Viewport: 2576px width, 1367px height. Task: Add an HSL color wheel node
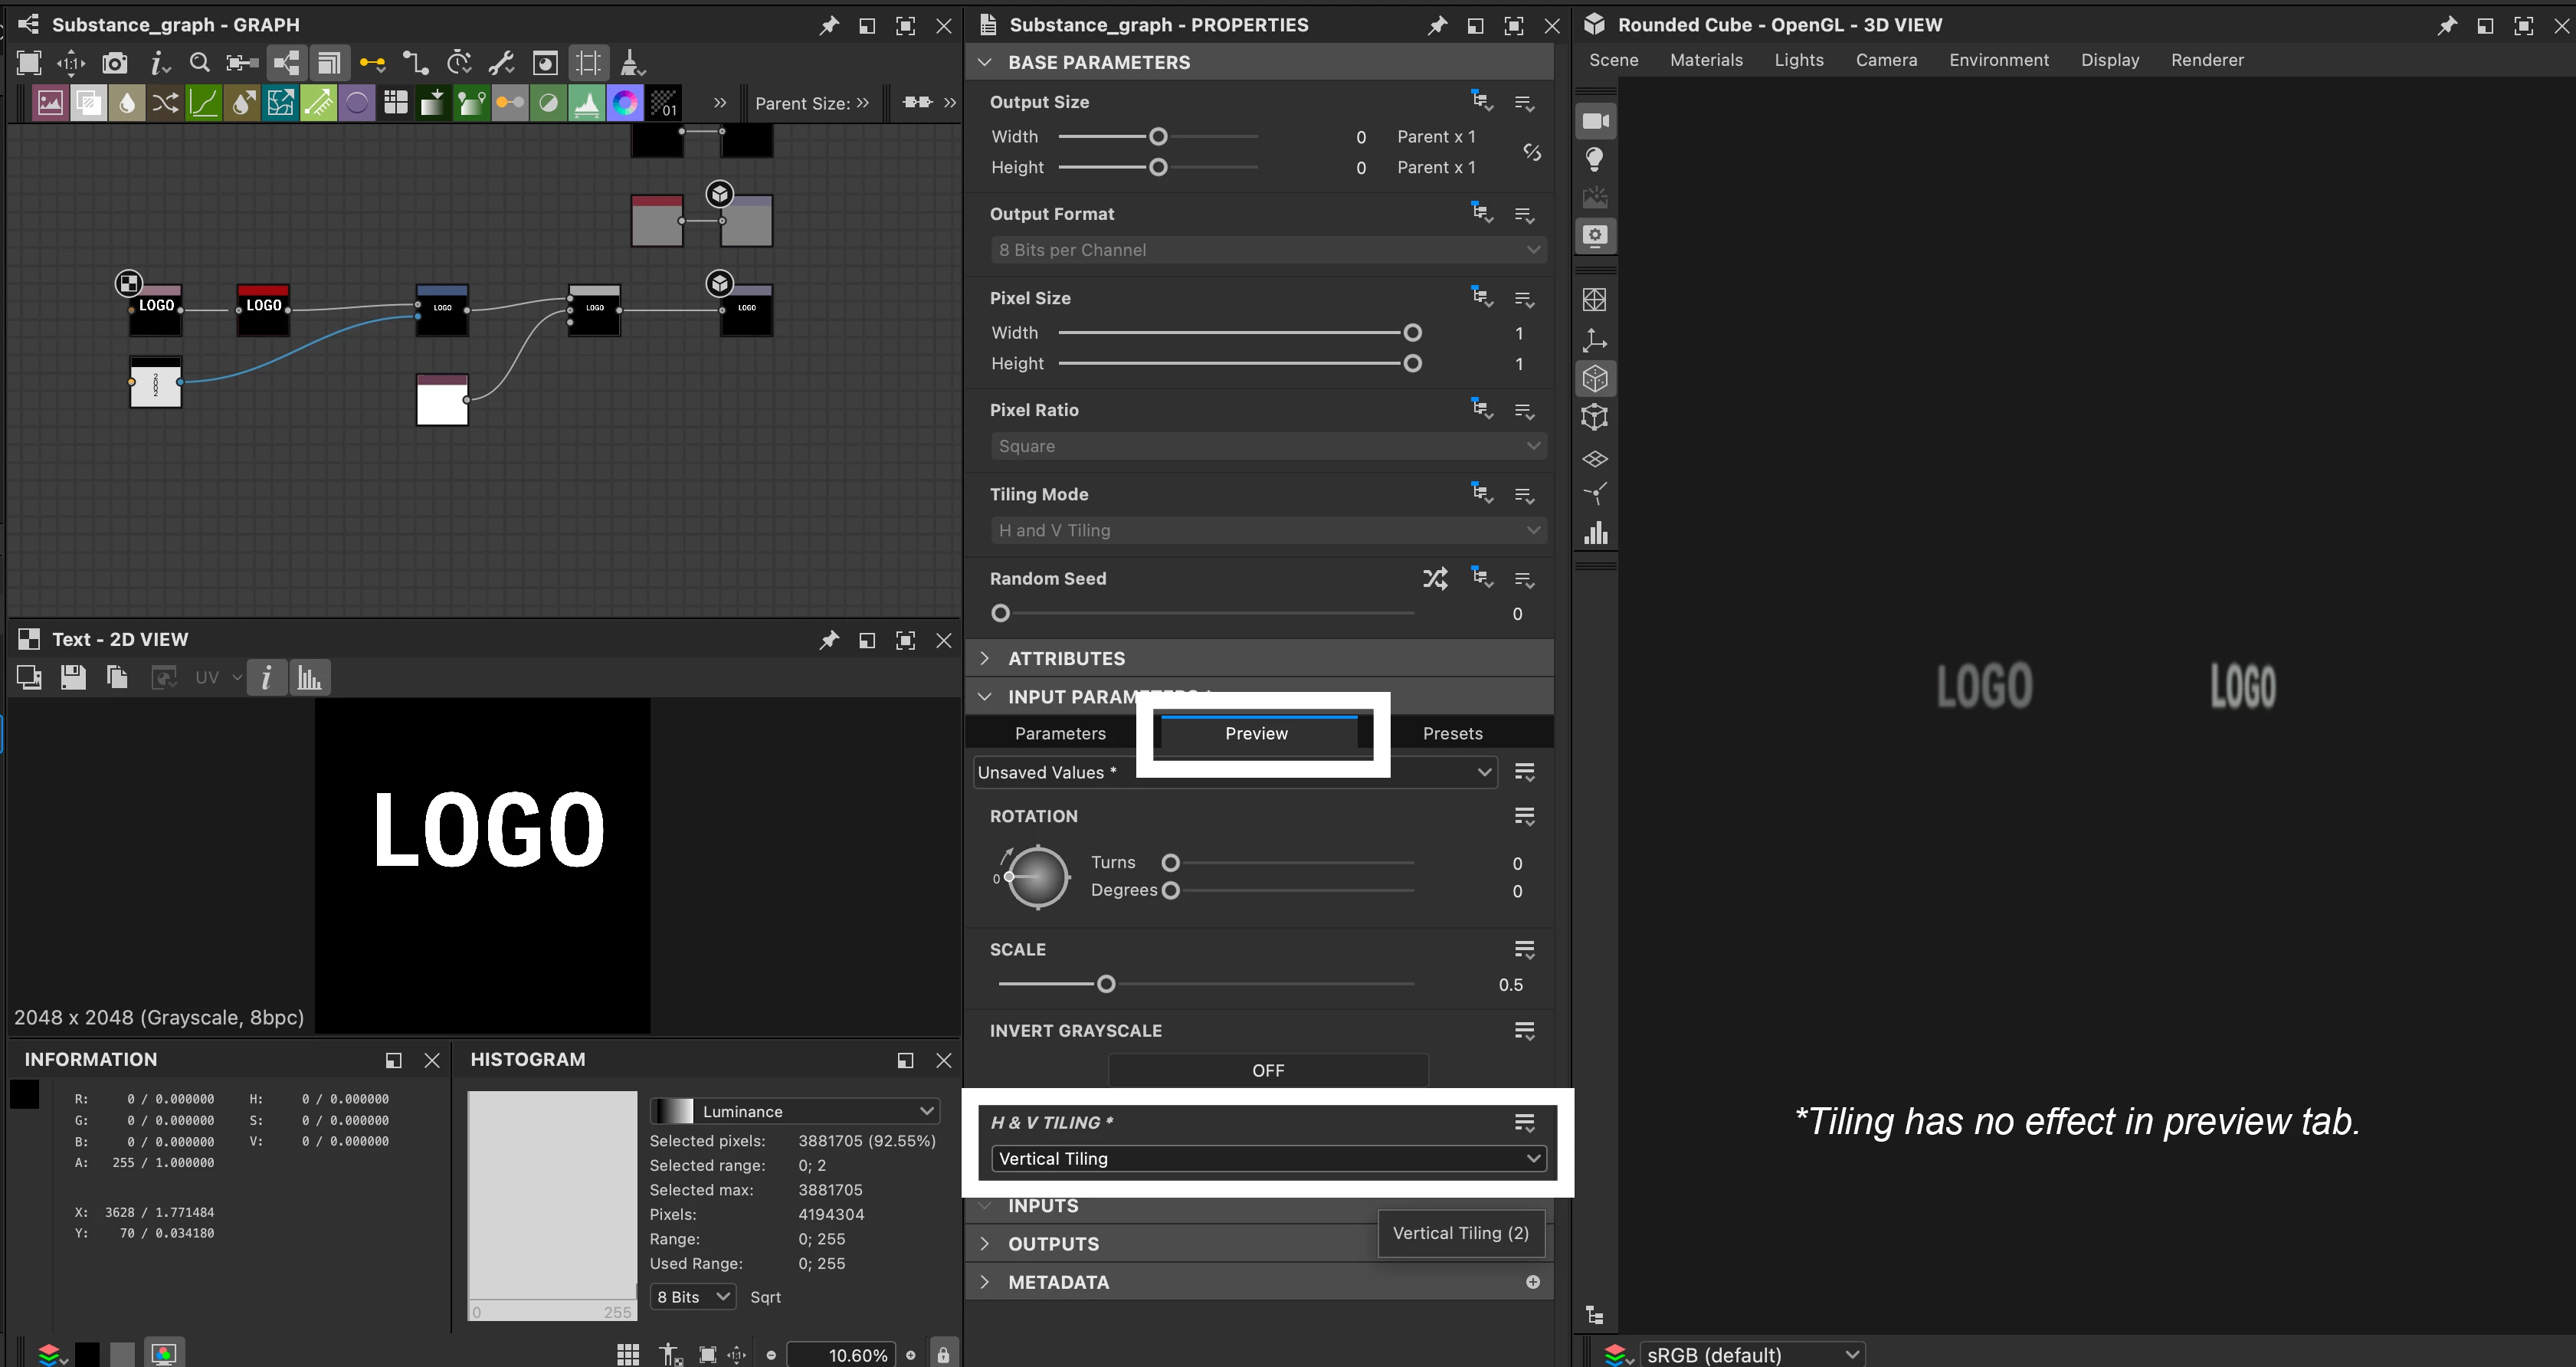coord(625,103)
